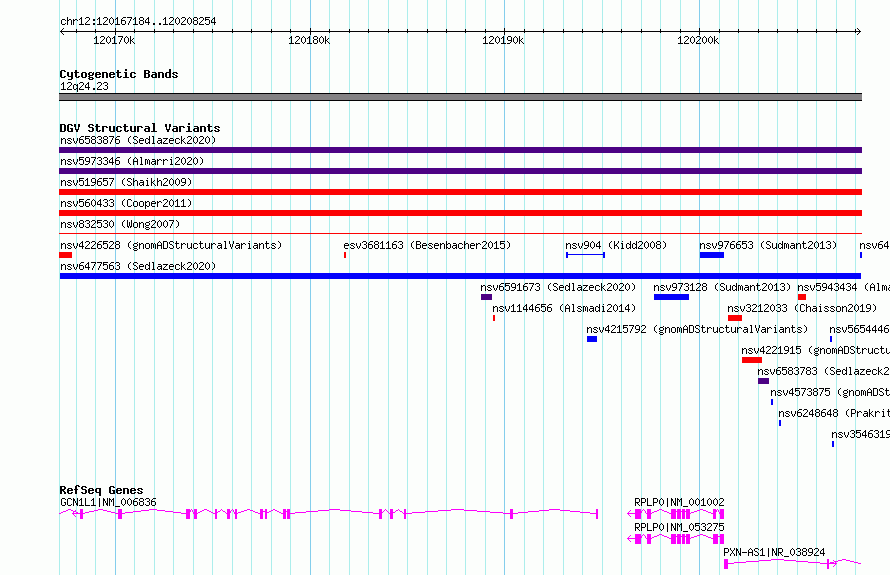Click the small red nsv4226528 bar
Screen dimensions: 890x575
(x=65, y=255)
